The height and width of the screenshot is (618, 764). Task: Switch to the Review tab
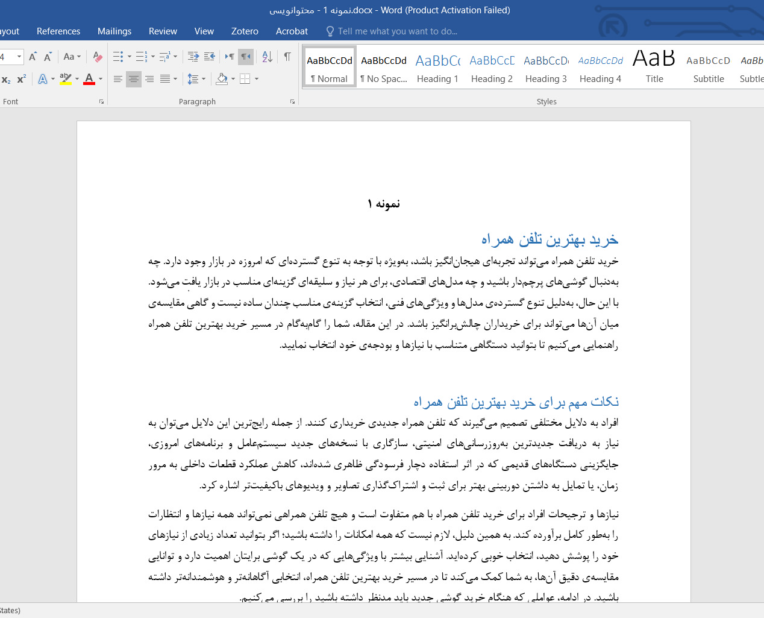(163, 31)
